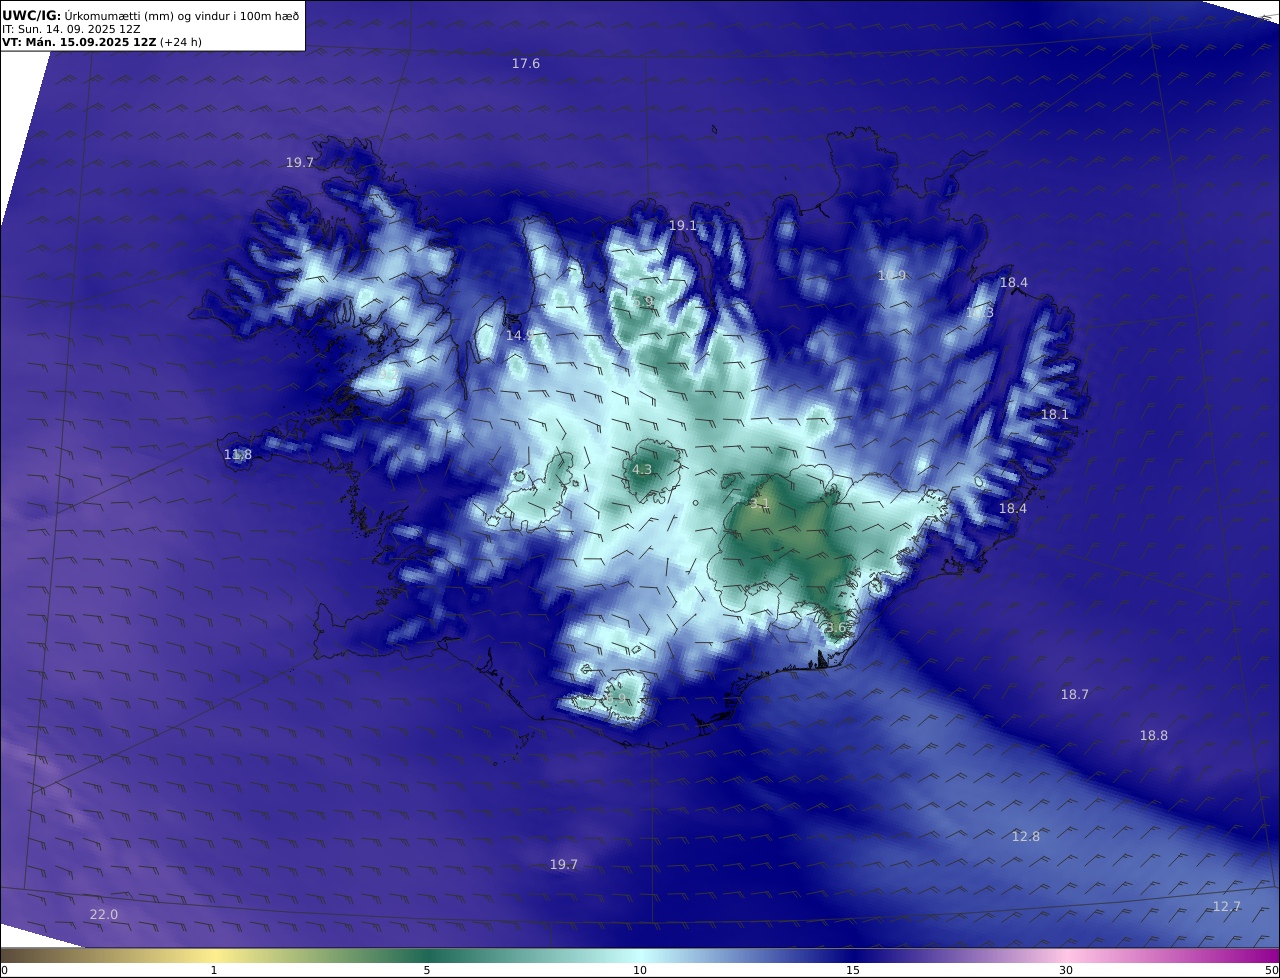
Task: Click the 12.8 value in the rain band
Action: tap(1026, 836)
